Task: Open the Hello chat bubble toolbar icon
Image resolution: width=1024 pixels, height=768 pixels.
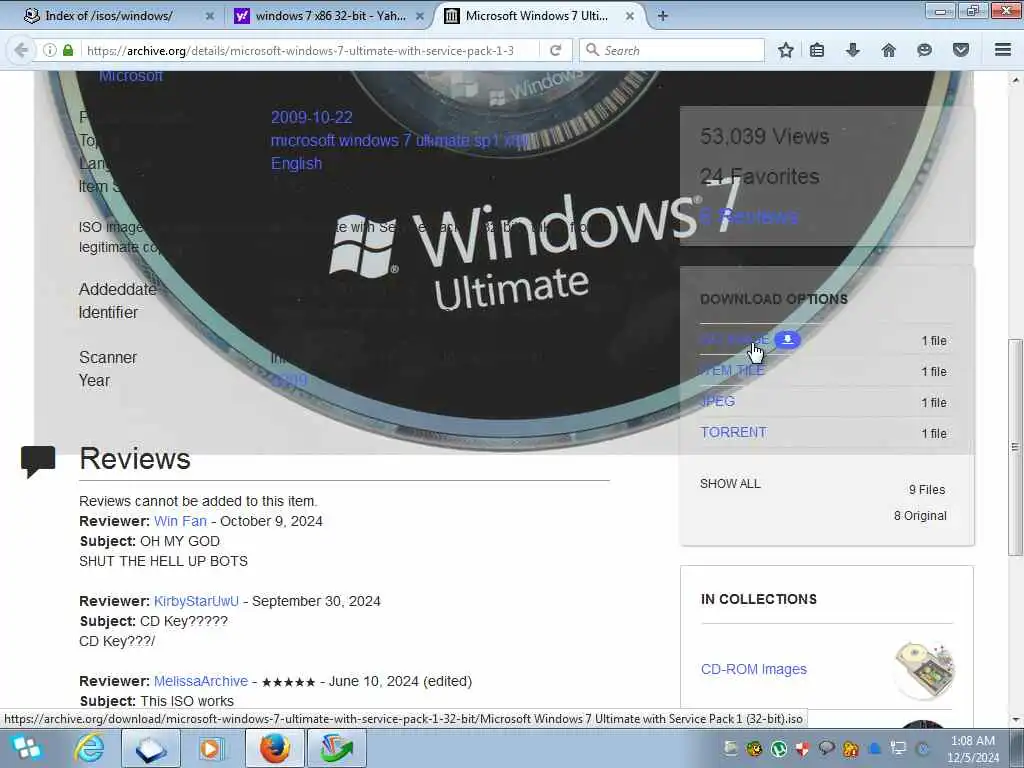Action: (924, 50)
